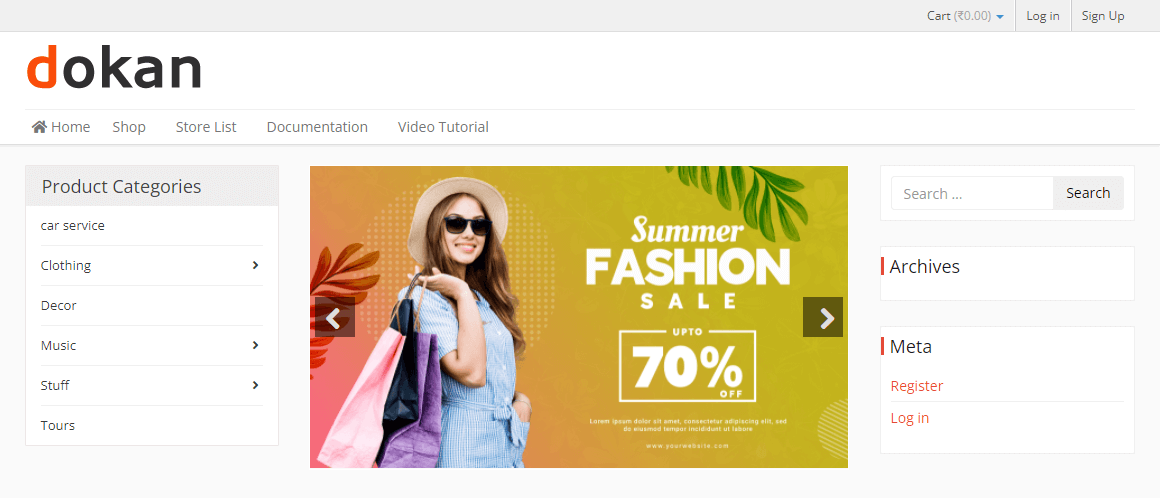
Task: Open Video Tutorial menu item
Action: tap(443, 127)
